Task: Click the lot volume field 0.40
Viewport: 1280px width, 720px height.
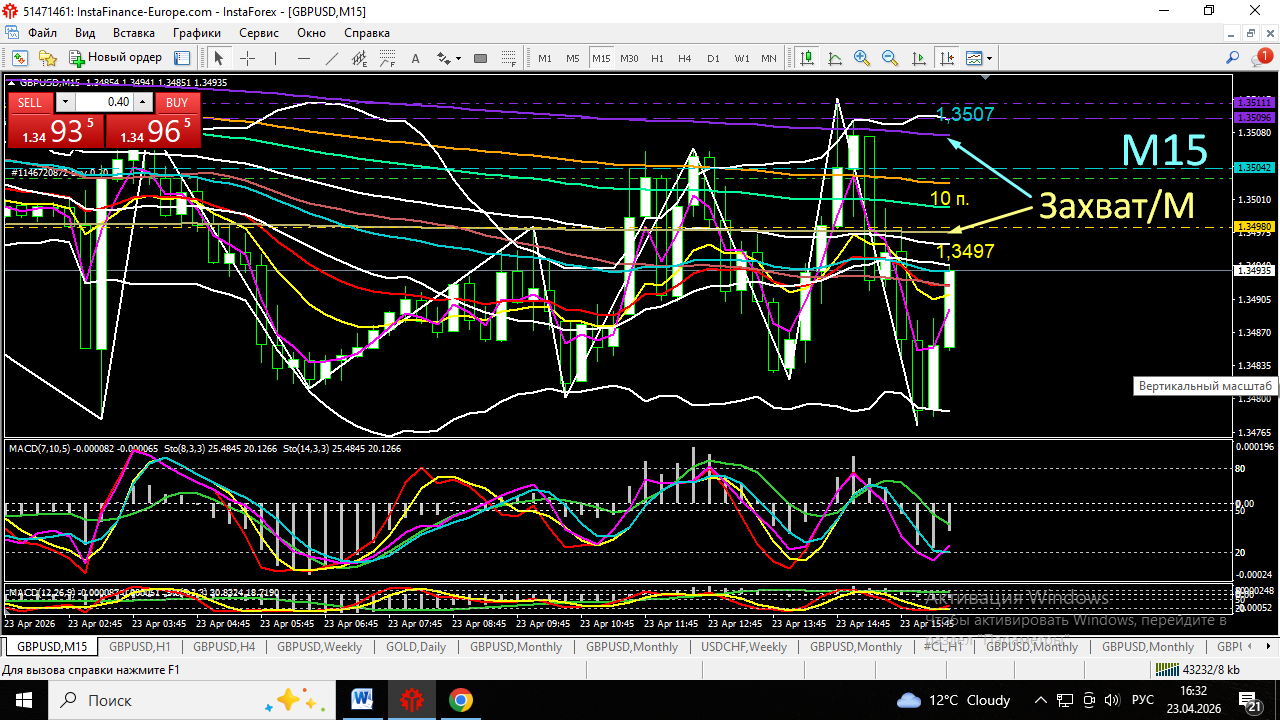Action: click(x=104, y=102)
